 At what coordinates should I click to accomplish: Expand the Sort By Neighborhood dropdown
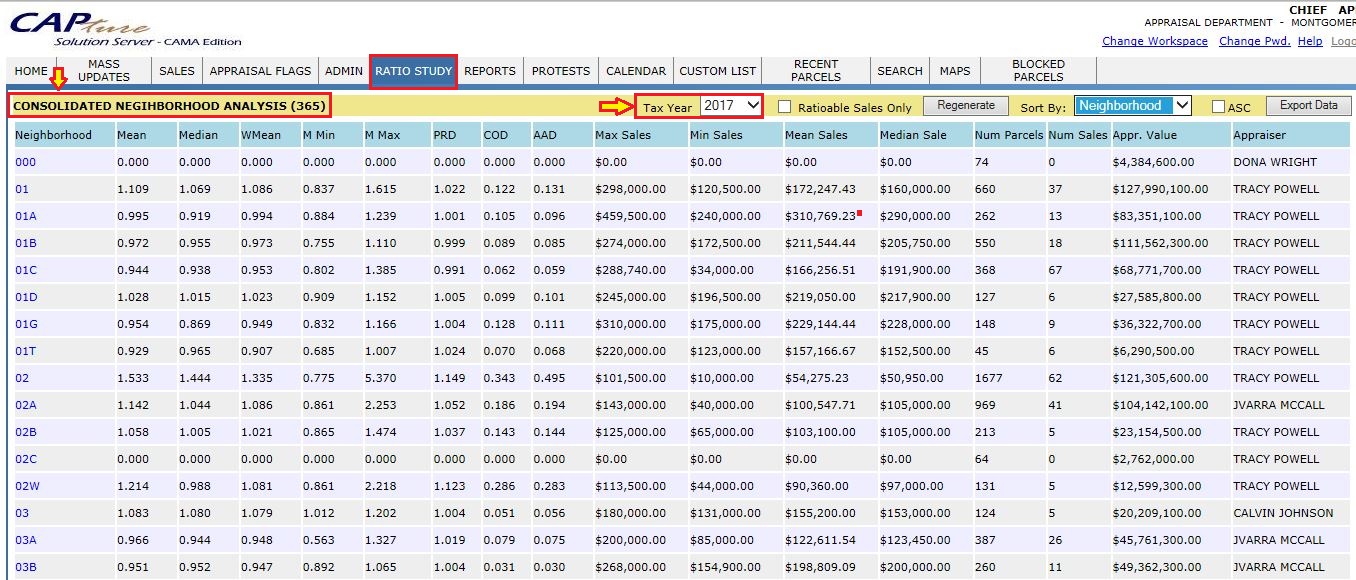[x=1133, y=105]
